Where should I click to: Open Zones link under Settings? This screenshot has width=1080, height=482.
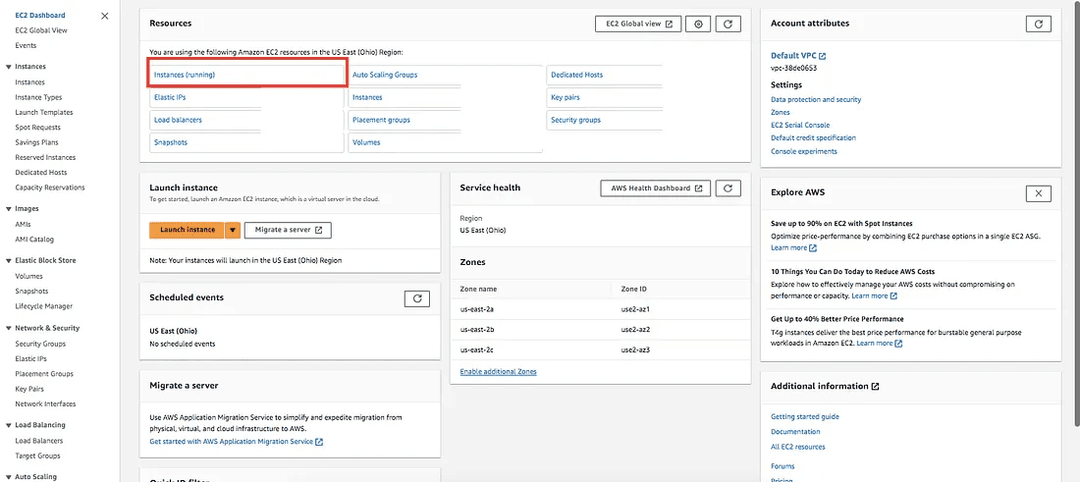[x=780, y=112]
